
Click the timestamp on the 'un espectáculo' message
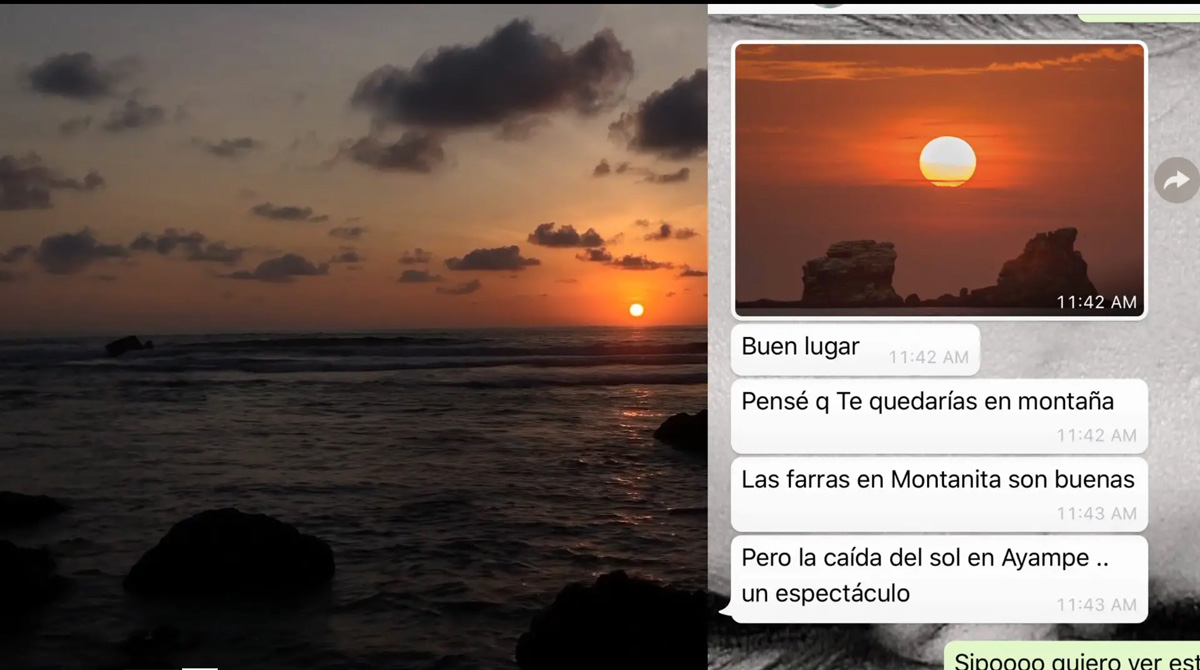1096,605
